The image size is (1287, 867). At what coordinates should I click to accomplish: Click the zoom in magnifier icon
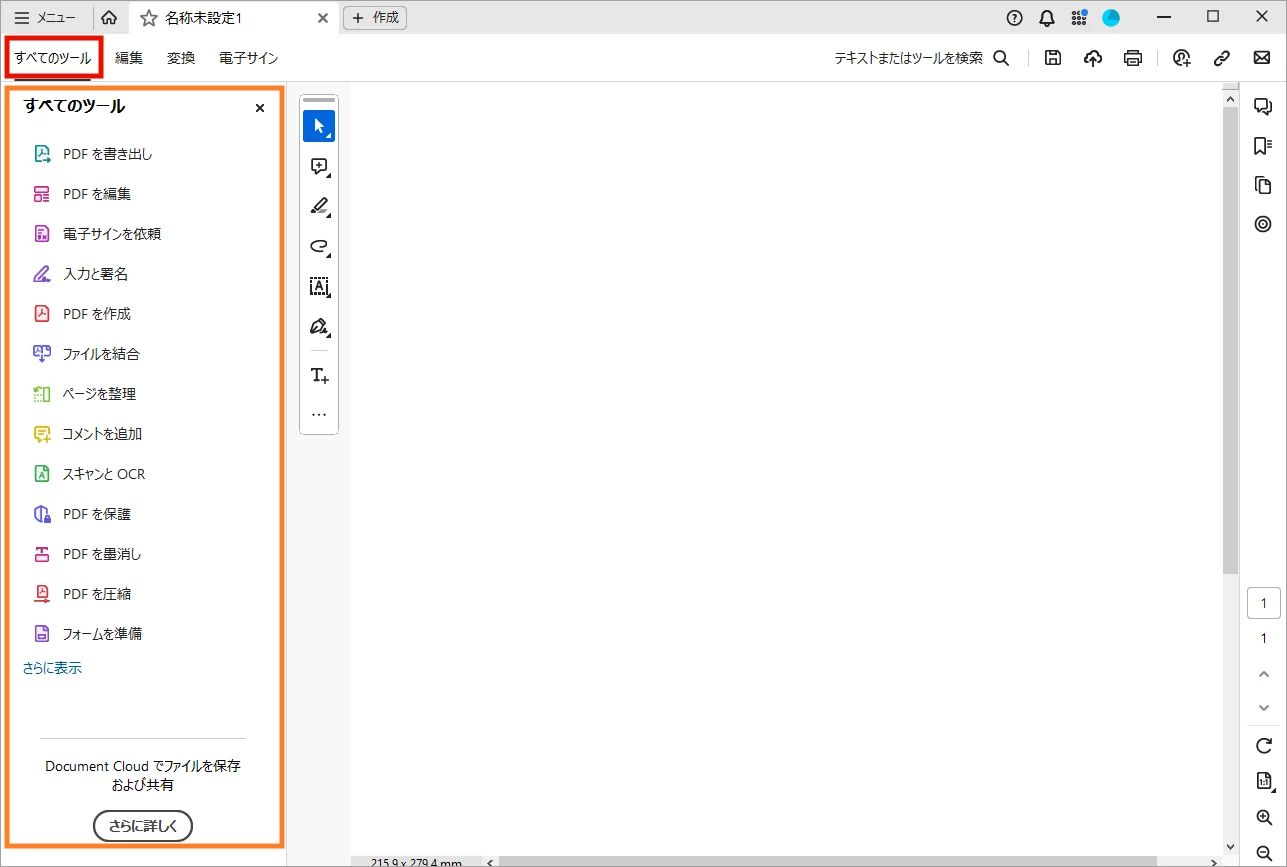(x=1263, y=818)
